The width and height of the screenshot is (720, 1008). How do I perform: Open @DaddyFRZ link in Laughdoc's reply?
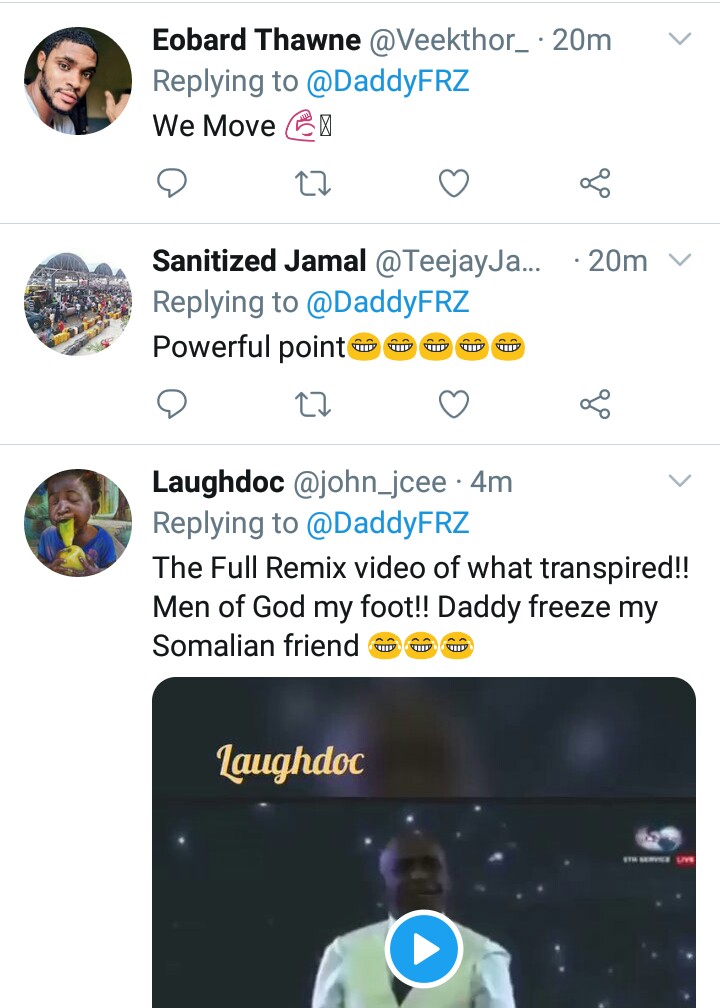386,524
